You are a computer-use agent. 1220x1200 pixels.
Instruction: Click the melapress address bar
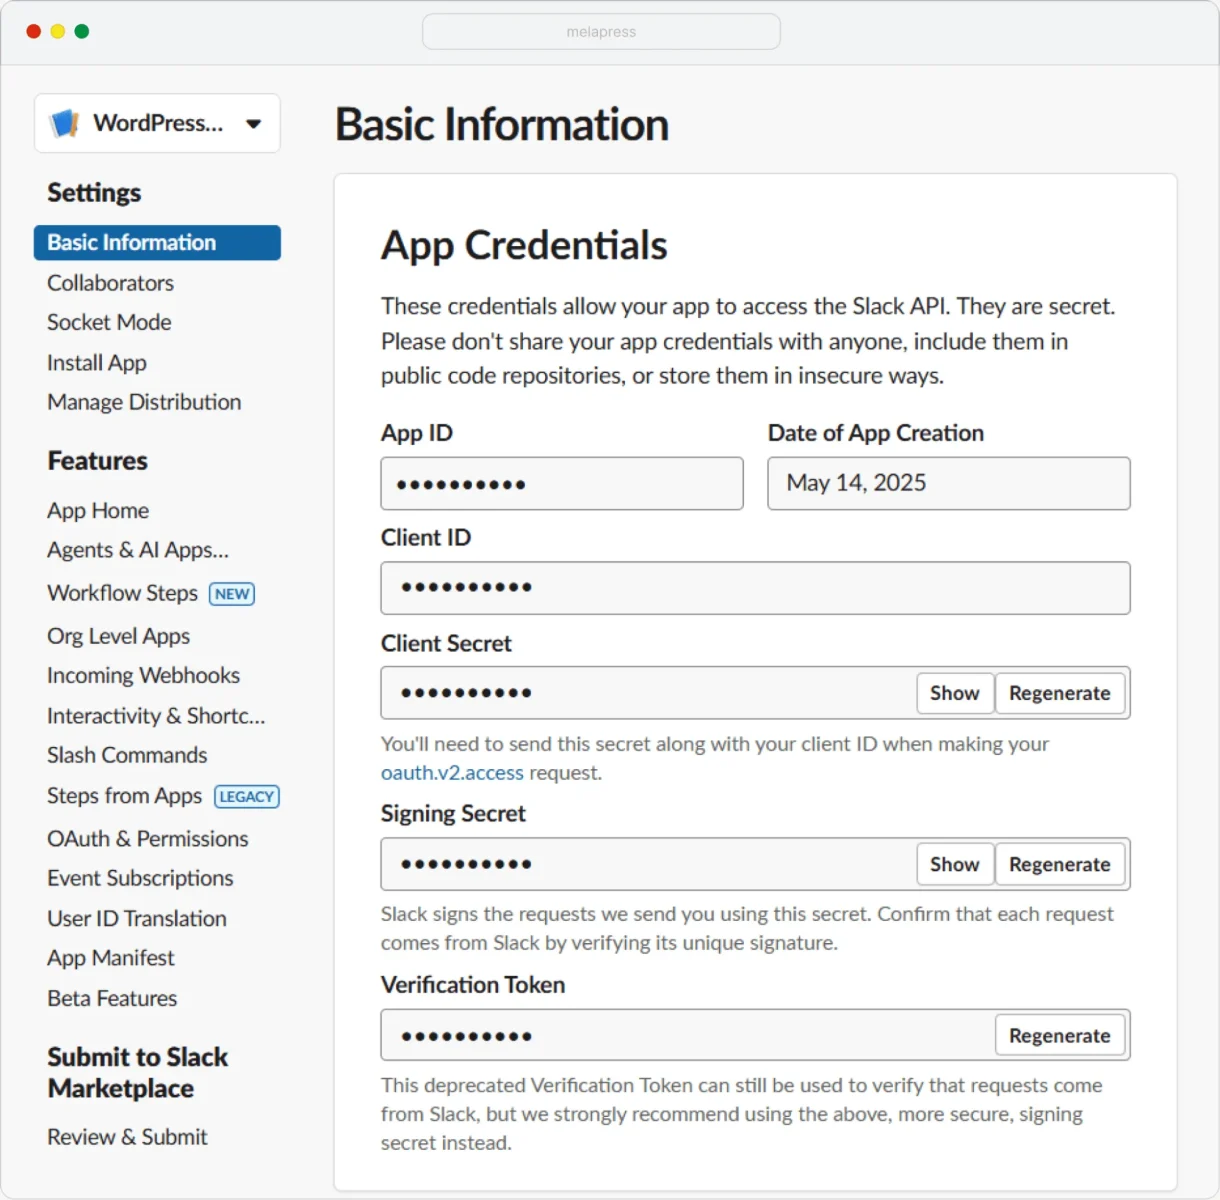[x=601, y=32]
